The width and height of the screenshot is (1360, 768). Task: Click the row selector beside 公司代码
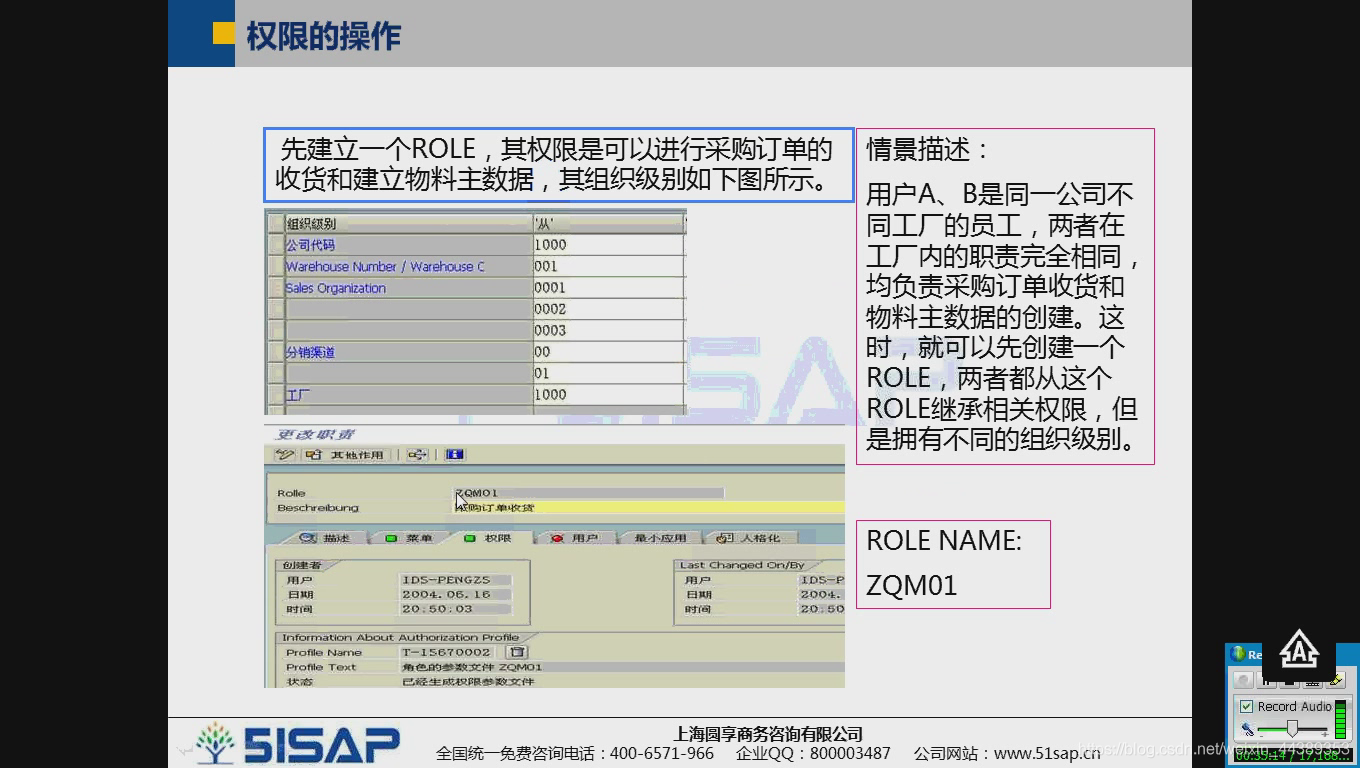tap(276, 245)
